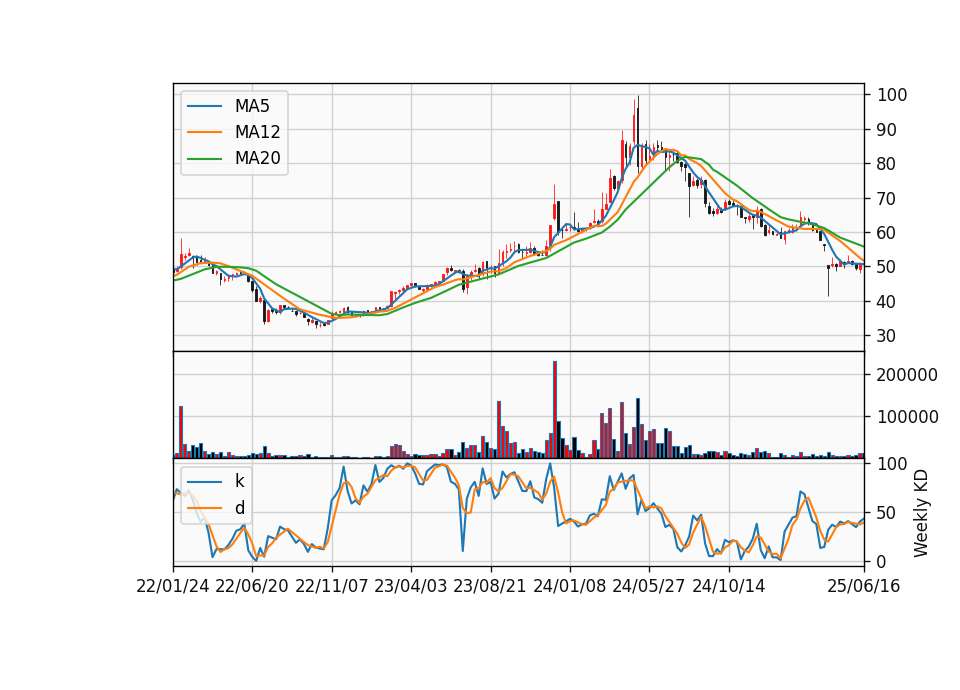960x690 pixels.
Task: Click the orange MA12 legend line sample
Action: point(204,132)
